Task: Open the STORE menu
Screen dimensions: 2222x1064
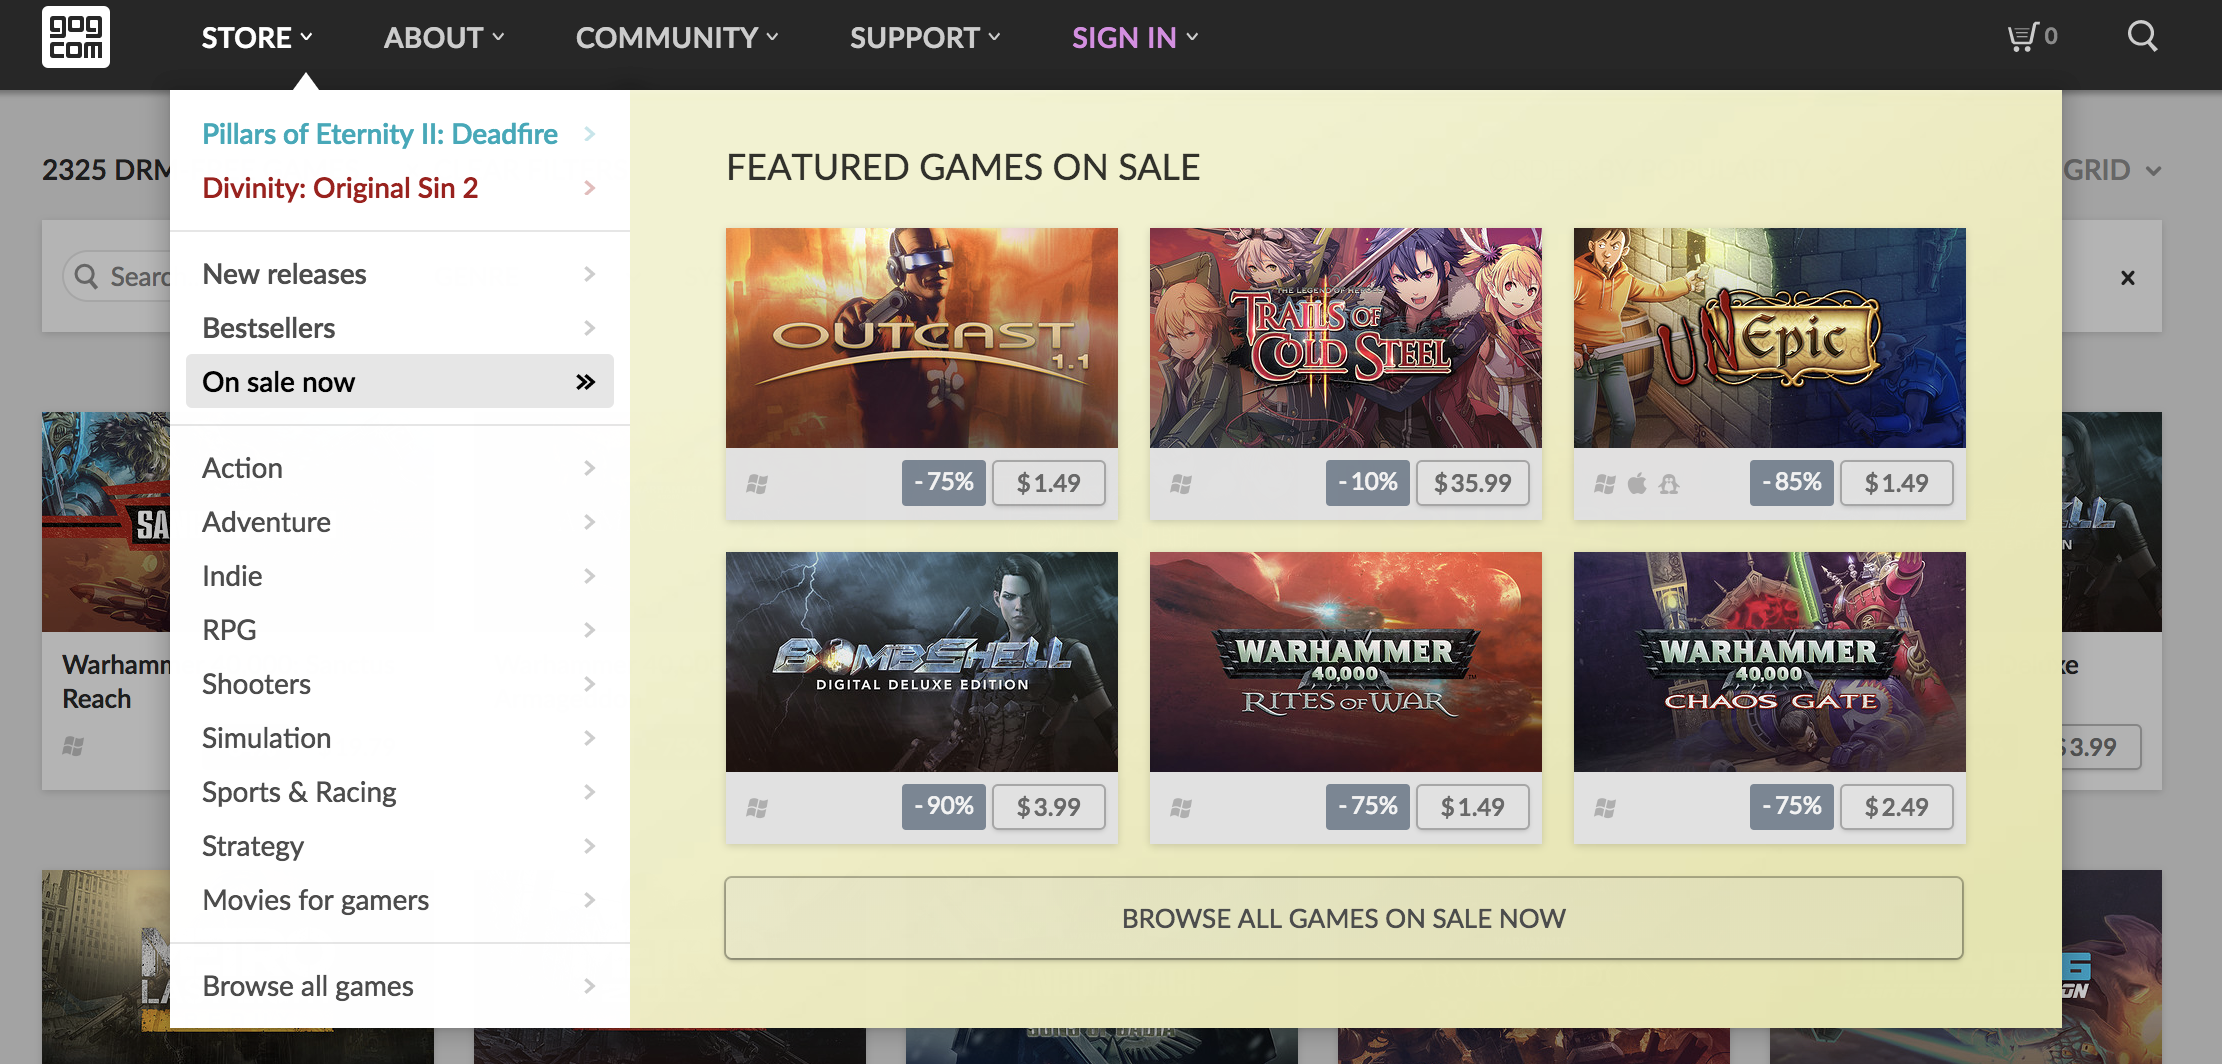Action: [x=257, y=38]
